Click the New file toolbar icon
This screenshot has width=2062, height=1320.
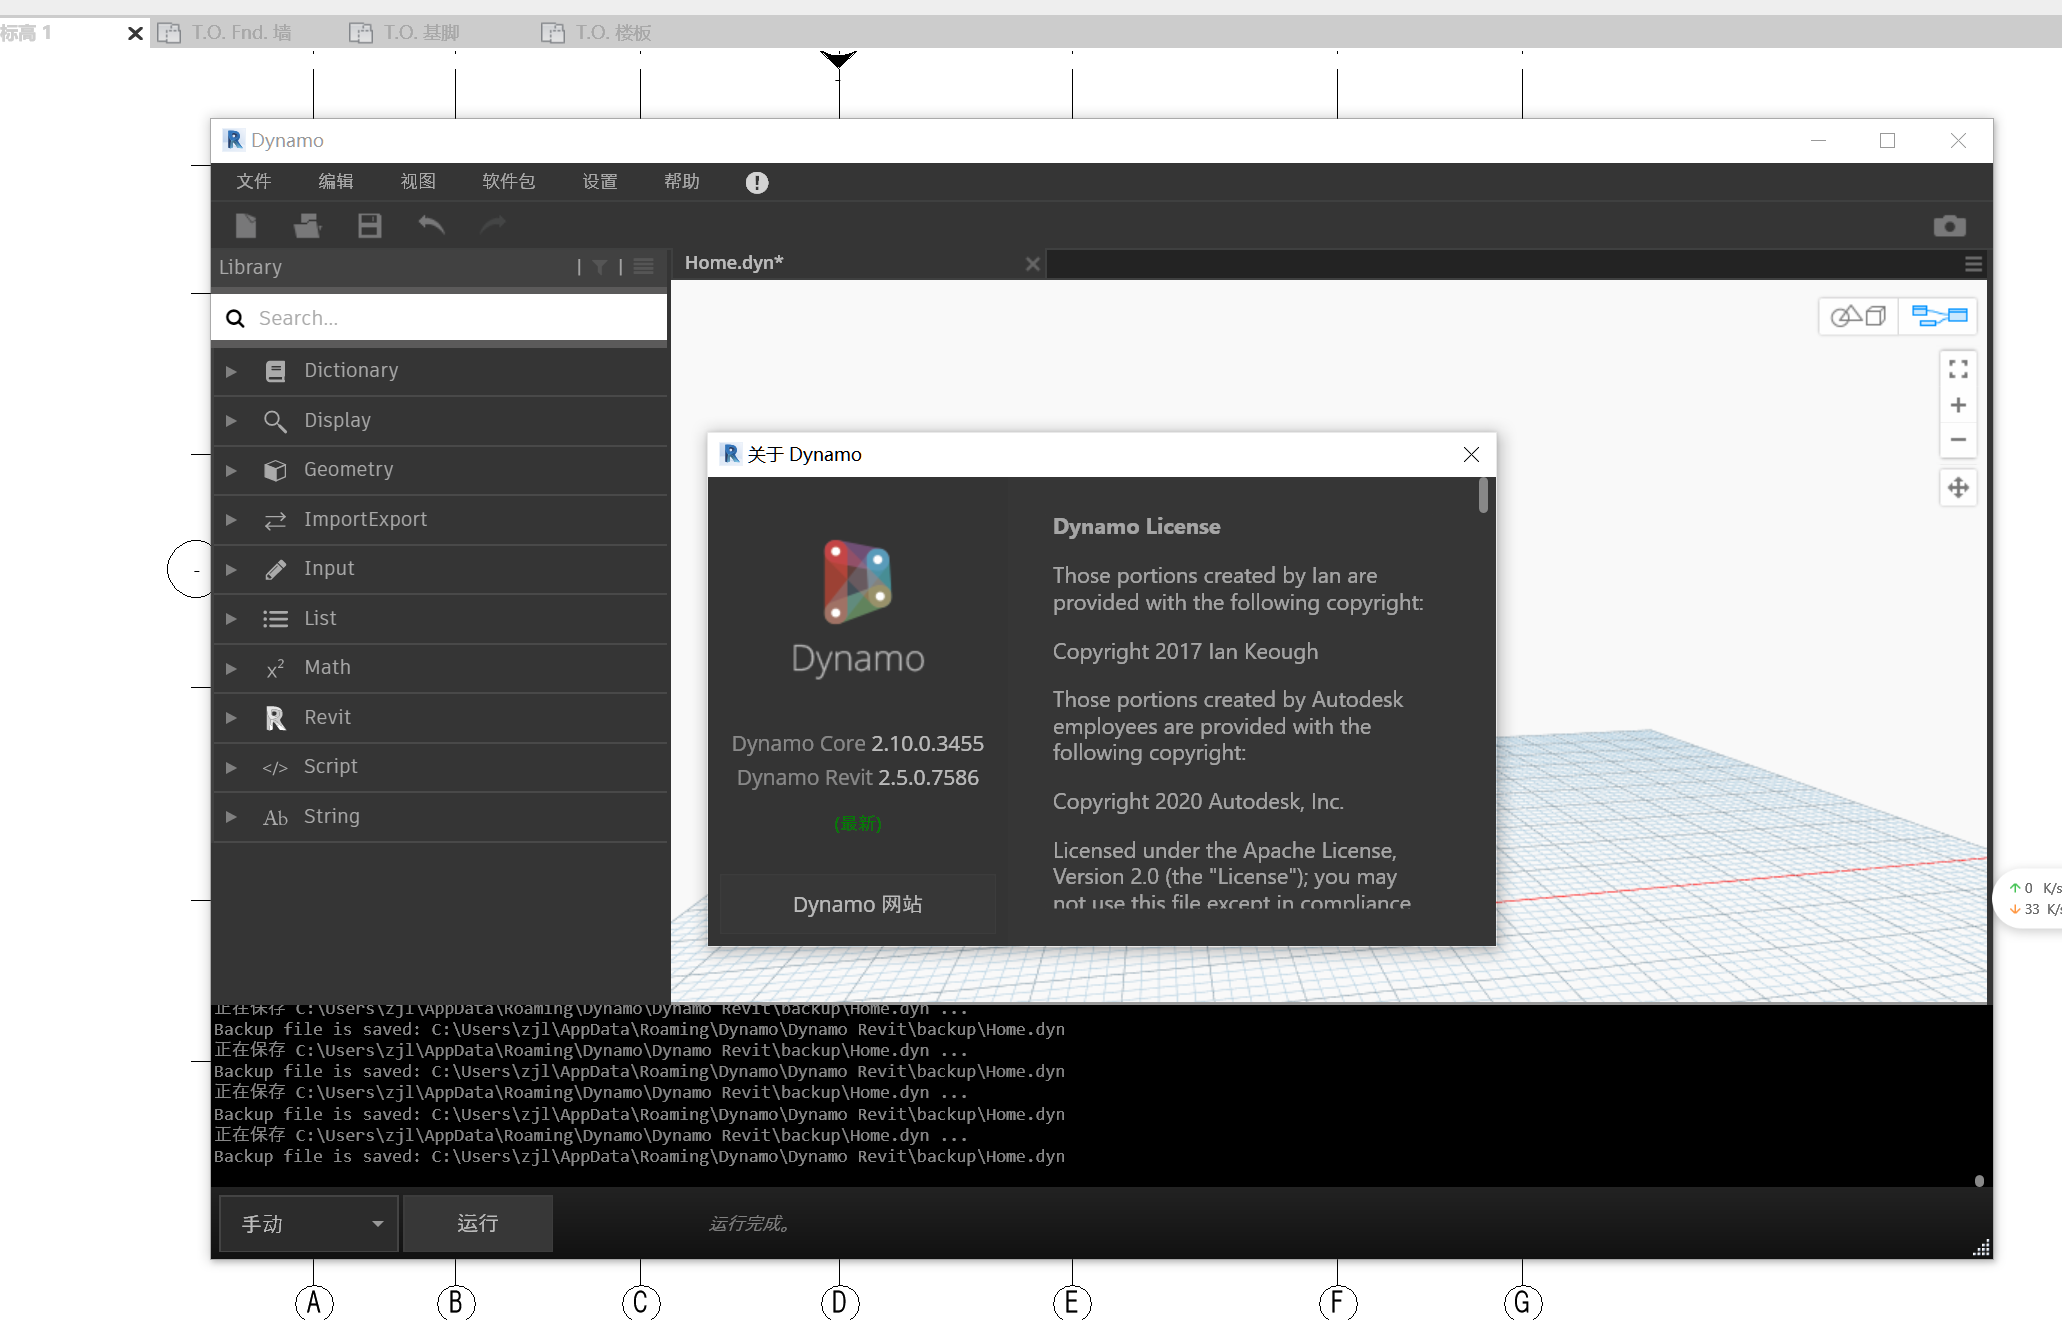246,226
